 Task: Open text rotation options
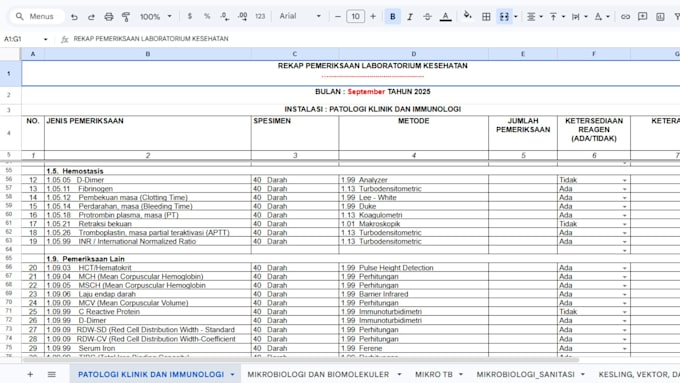(x=602, y=16)
